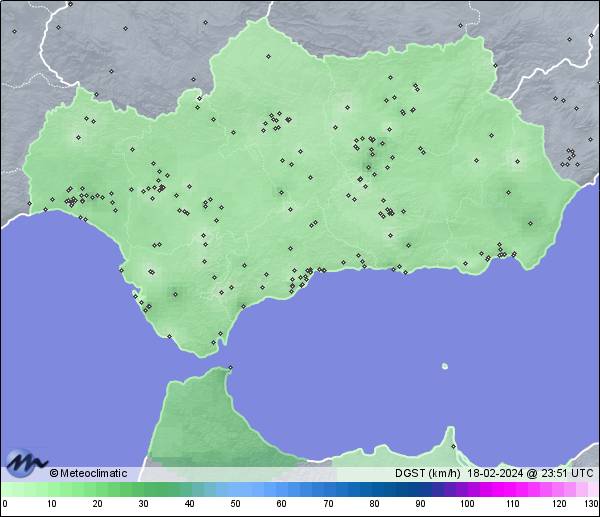Click the scale label 70
Image resolution: width=600 pixels, height=517 pixels.
[328, 504]
